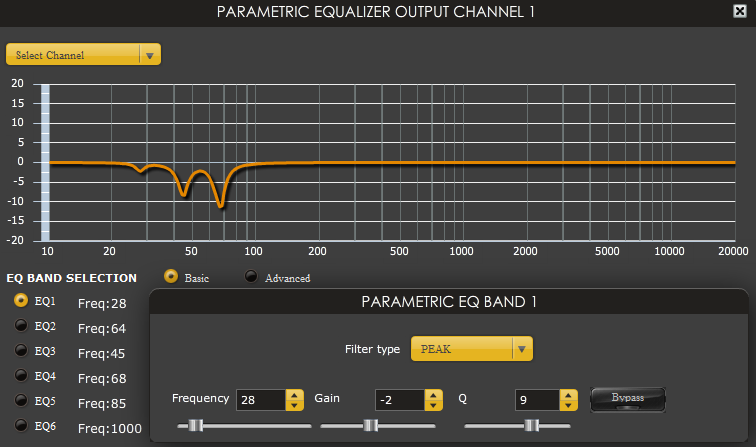
Task: Open the Select Channel dropdown
Action: coord(83,54)
